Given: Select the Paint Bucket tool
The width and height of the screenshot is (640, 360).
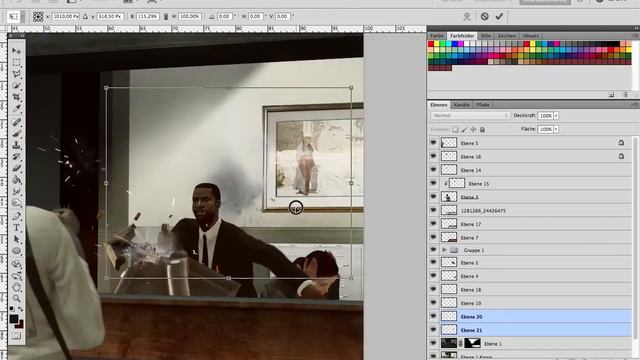Looking at the screenshot, I should tap(16, 180).
